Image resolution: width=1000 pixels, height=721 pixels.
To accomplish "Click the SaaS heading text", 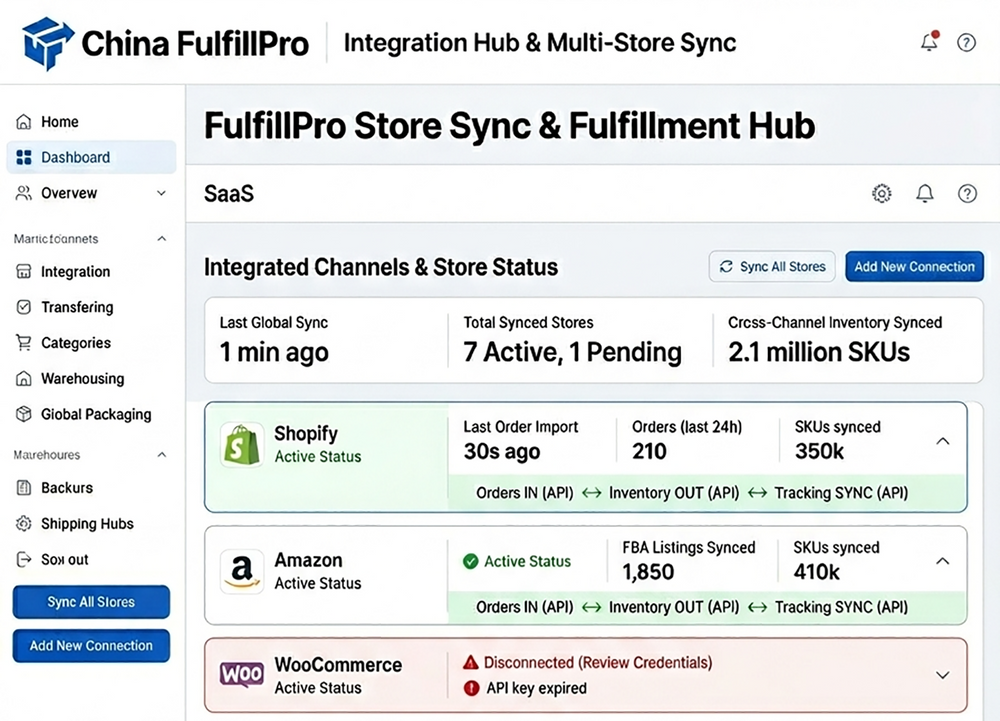I will point(229,193).
